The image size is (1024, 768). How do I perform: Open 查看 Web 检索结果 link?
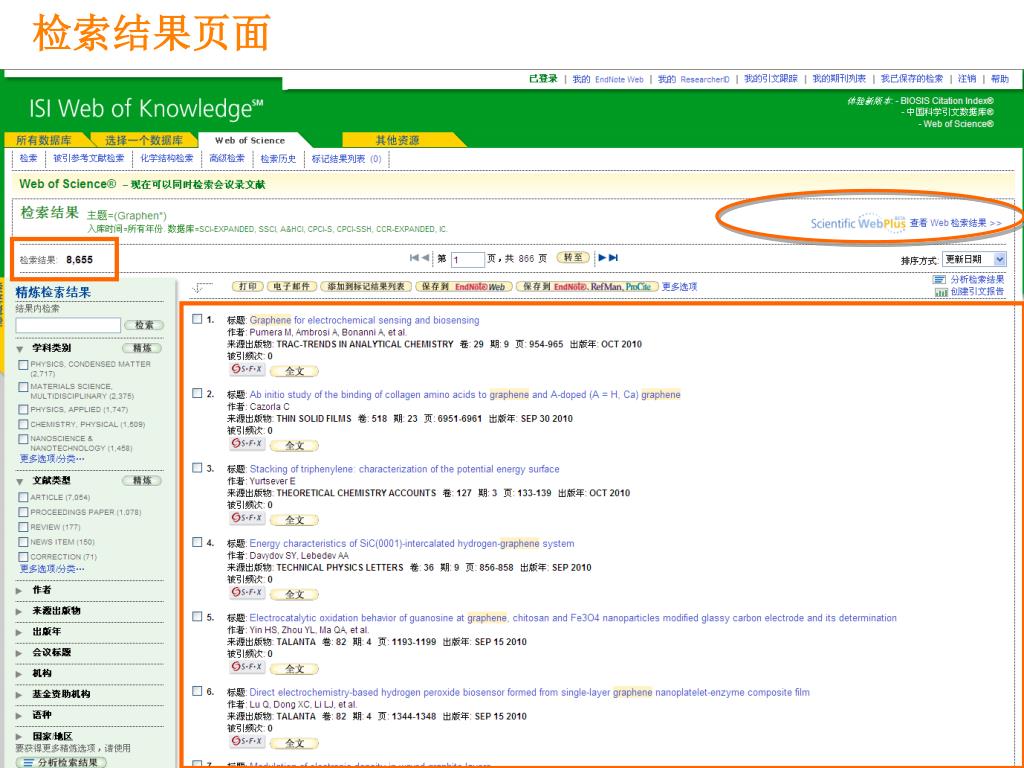(955, 223)
